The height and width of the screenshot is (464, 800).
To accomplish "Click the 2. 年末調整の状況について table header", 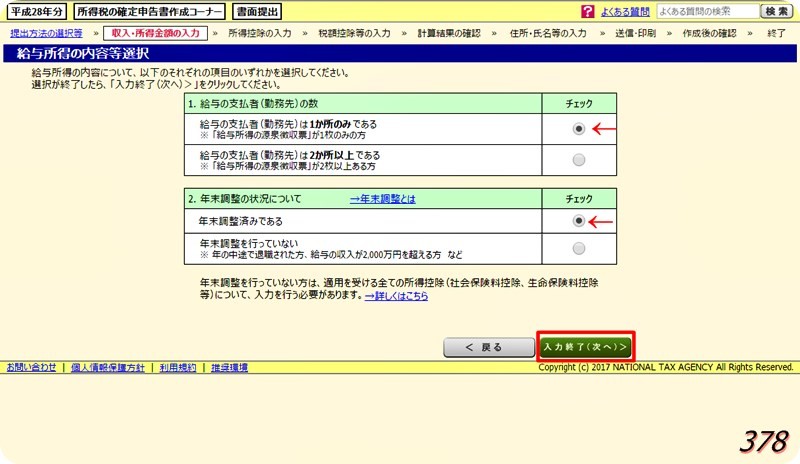I will click(x=362, y=199).
